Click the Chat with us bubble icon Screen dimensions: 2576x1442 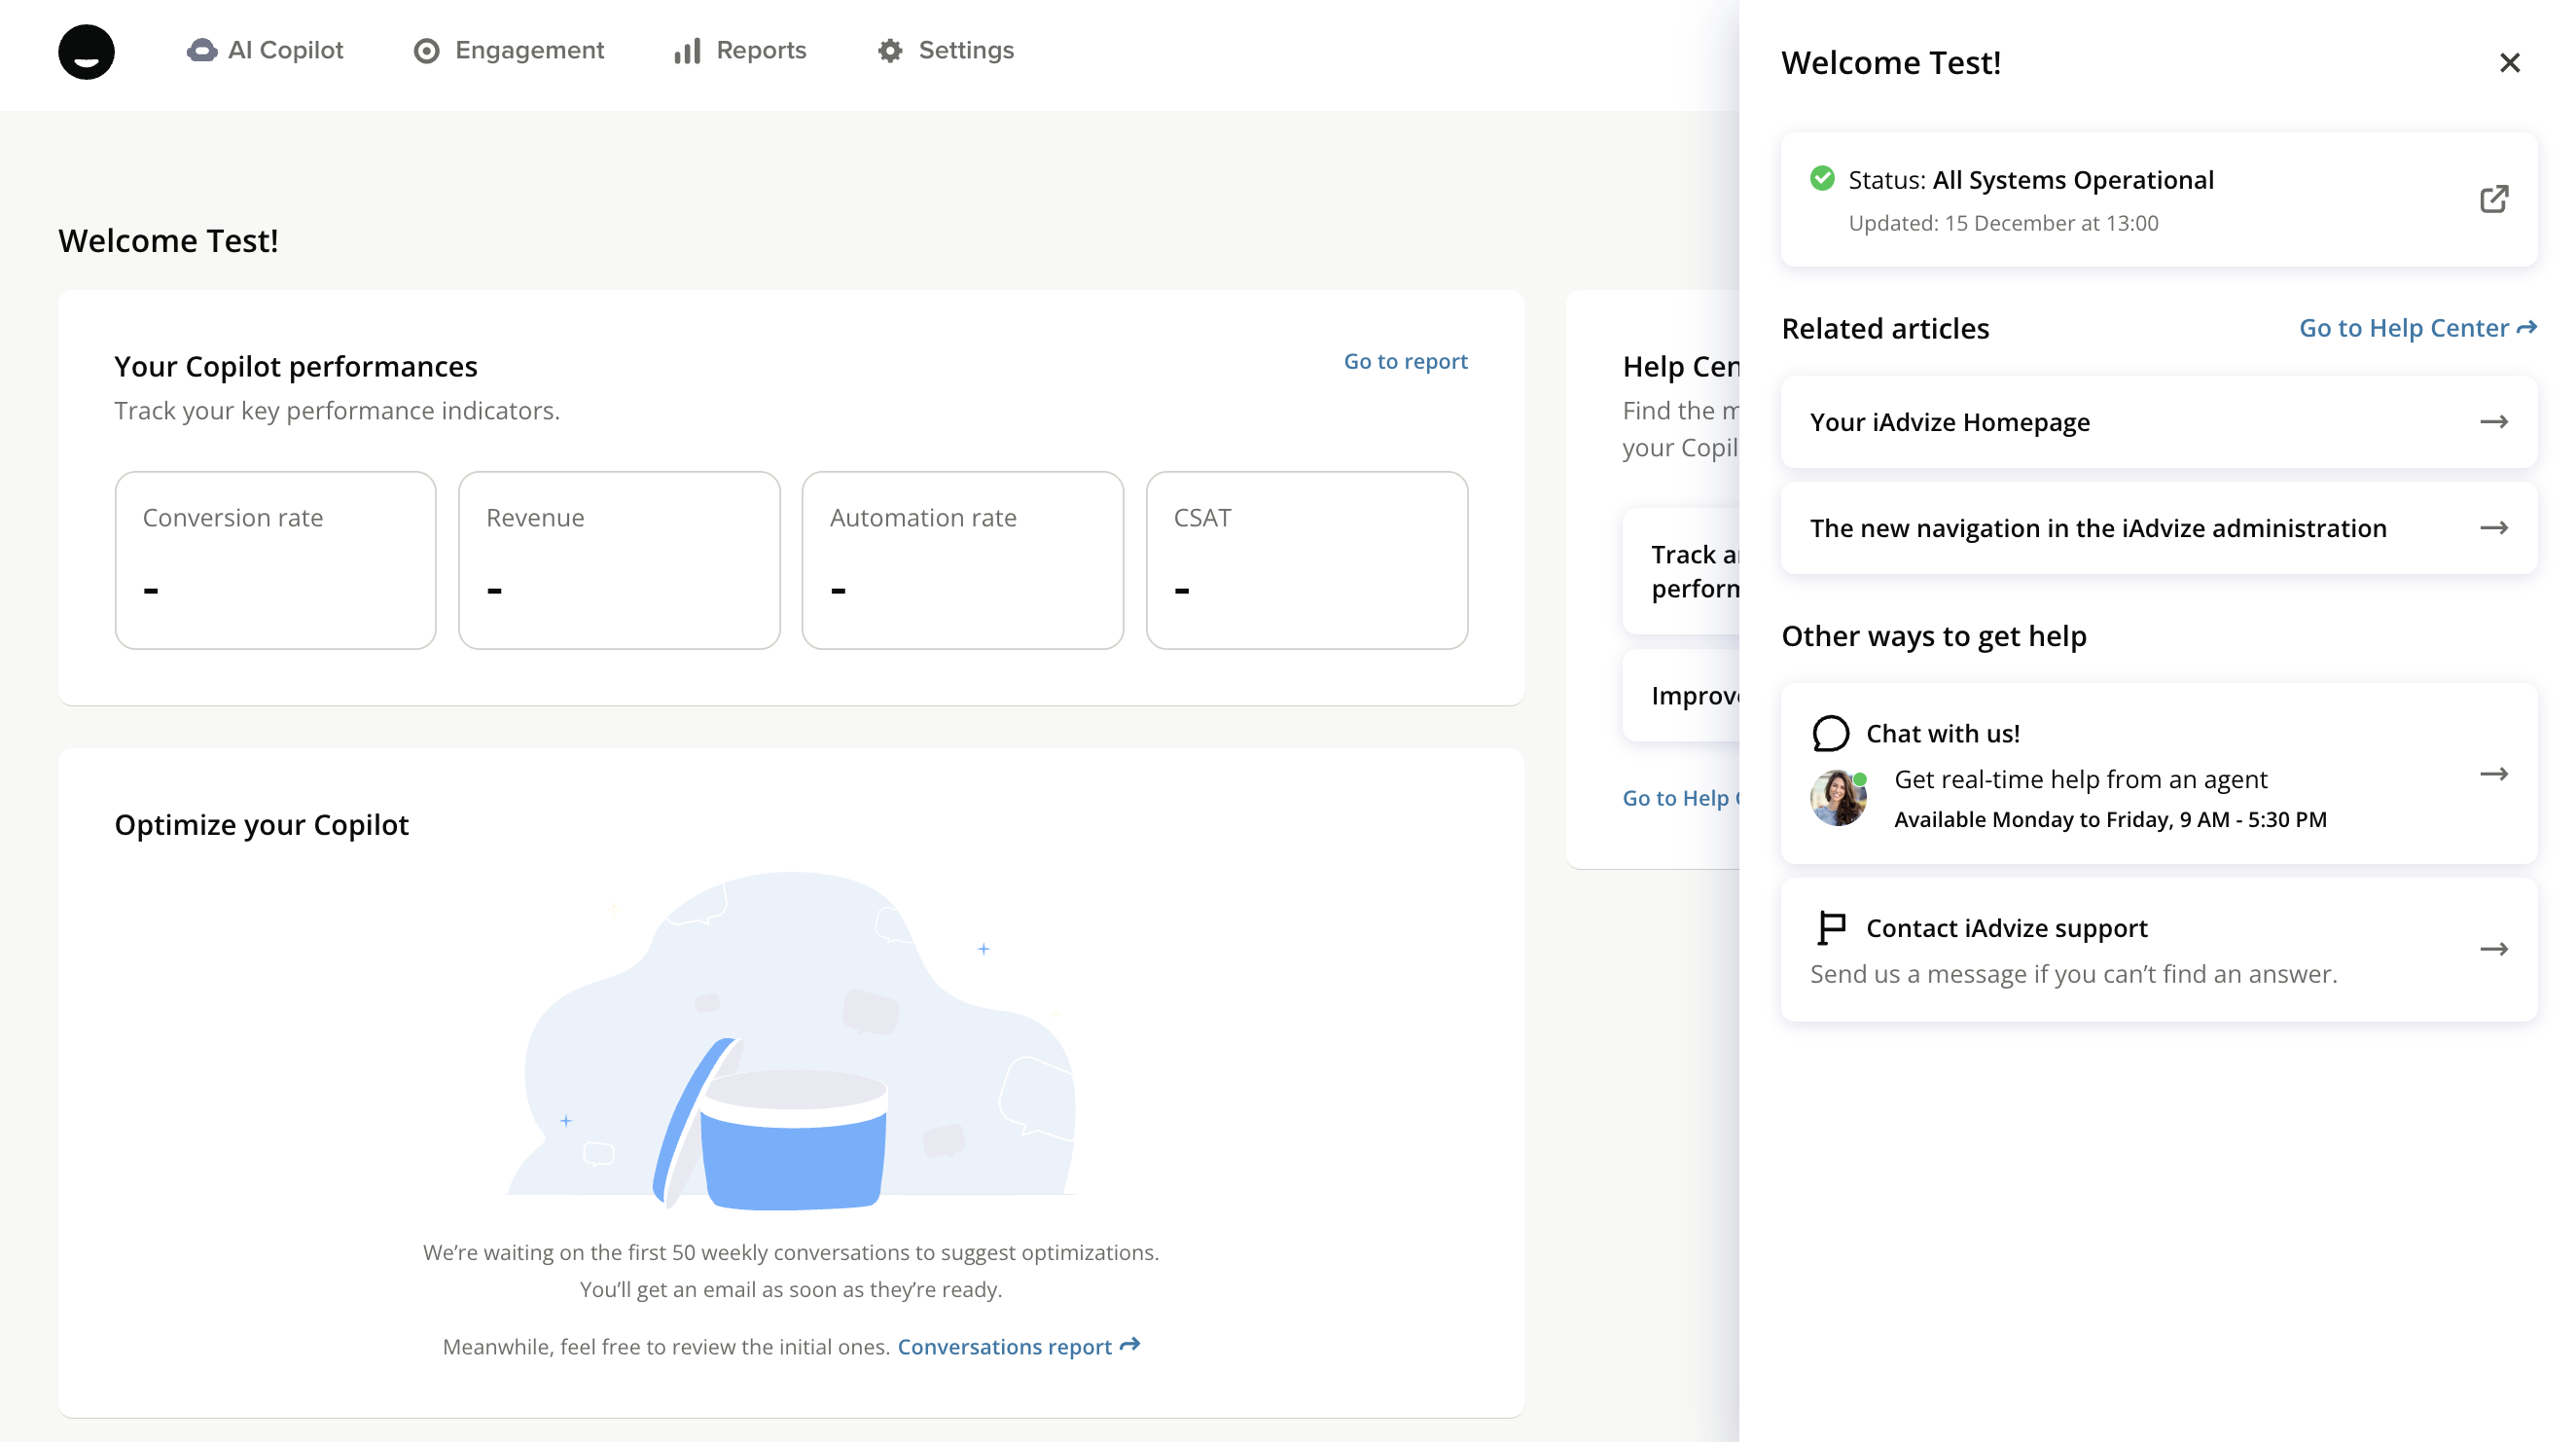point(1830,733)
